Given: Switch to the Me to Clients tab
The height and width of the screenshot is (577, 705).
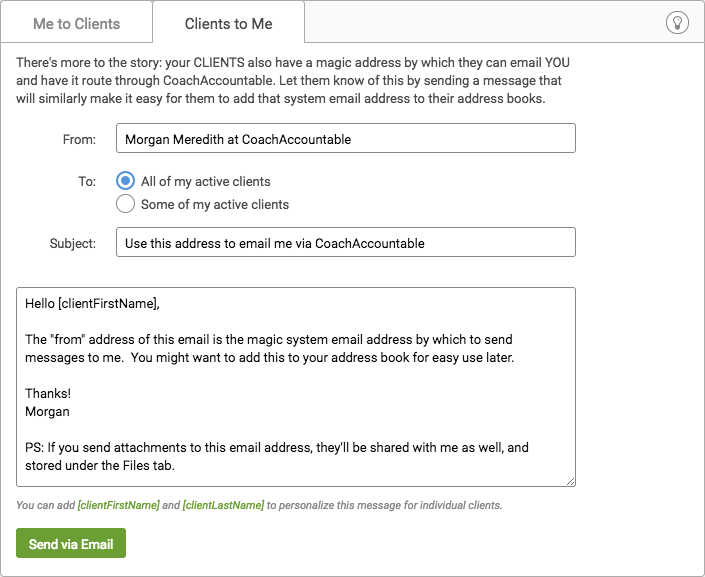Looking at the screenshot, I should tap(76, 23).
